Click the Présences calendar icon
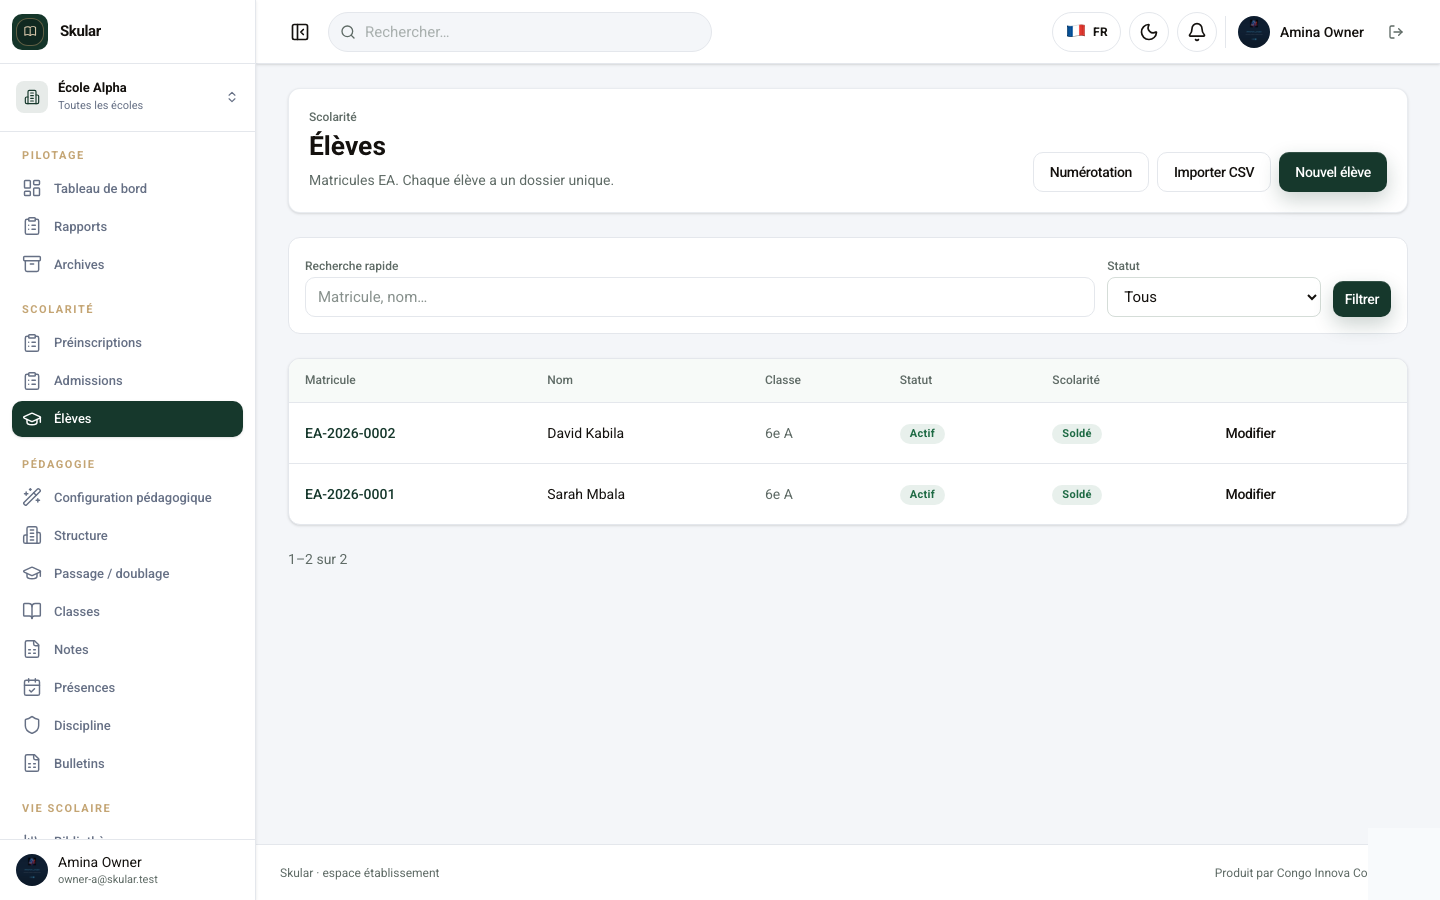Viewport: 1440px width, 900px height. click(x=32, y=687)
